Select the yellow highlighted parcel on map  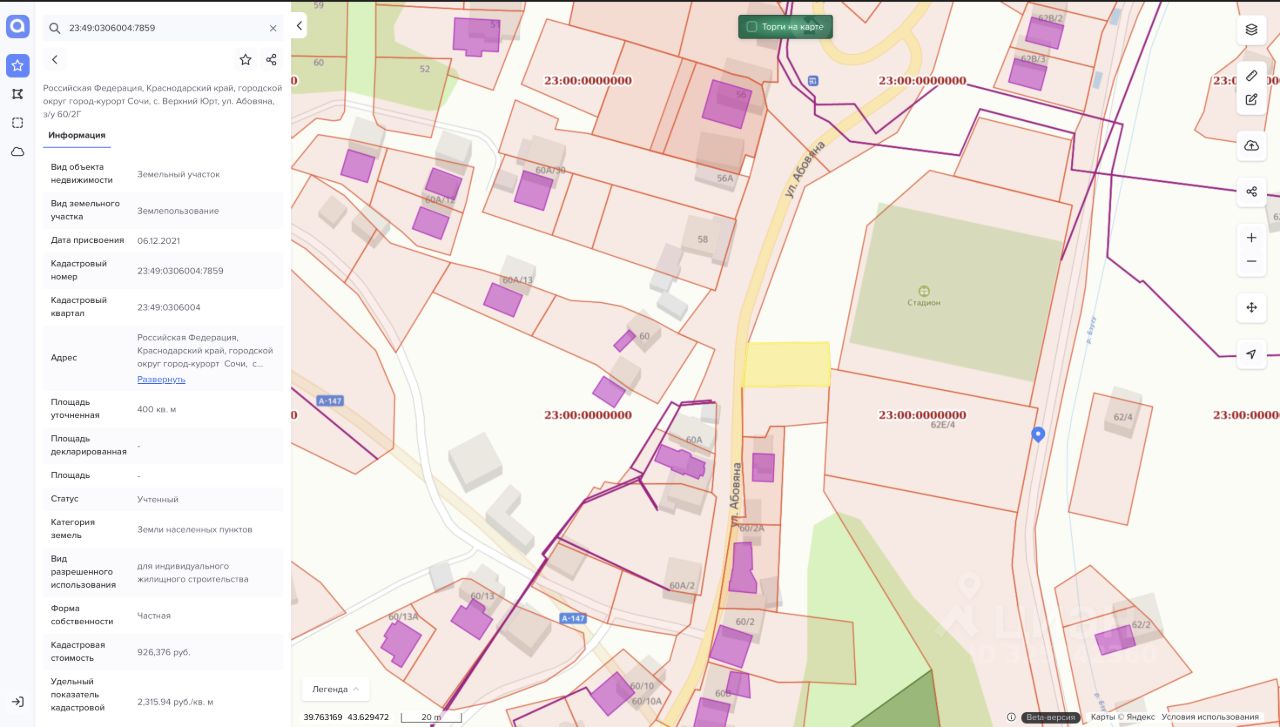[787, 364]
